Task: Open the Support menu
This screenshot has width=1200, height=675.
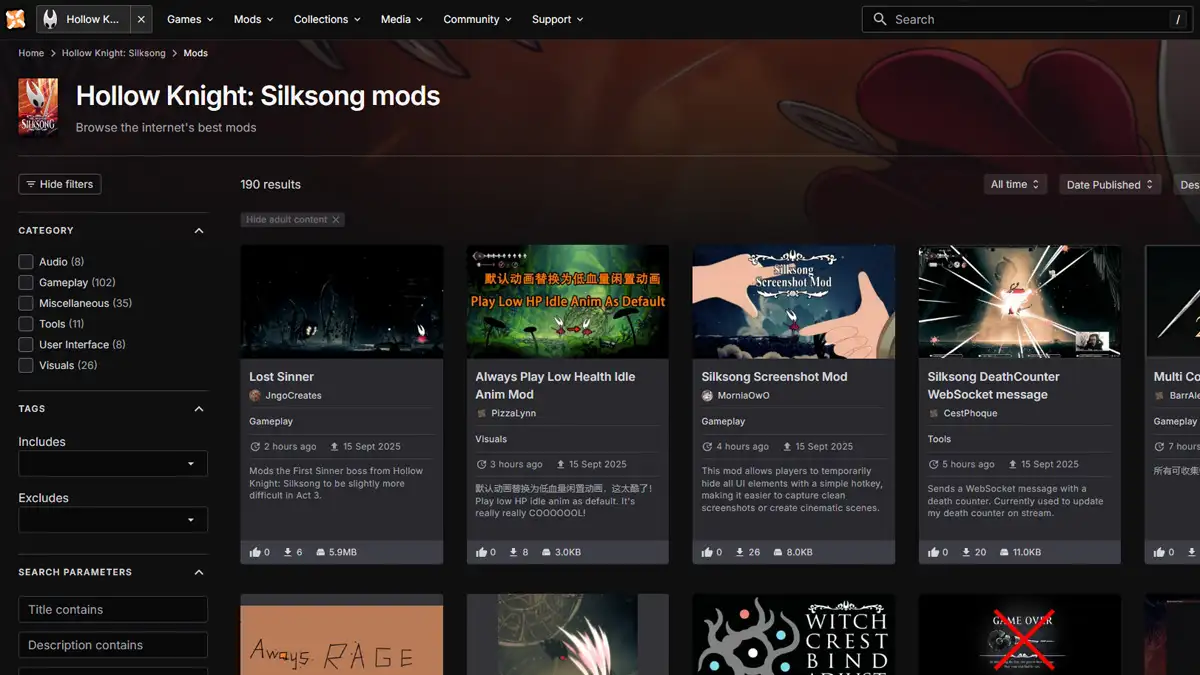Action: tap(557, 19)
